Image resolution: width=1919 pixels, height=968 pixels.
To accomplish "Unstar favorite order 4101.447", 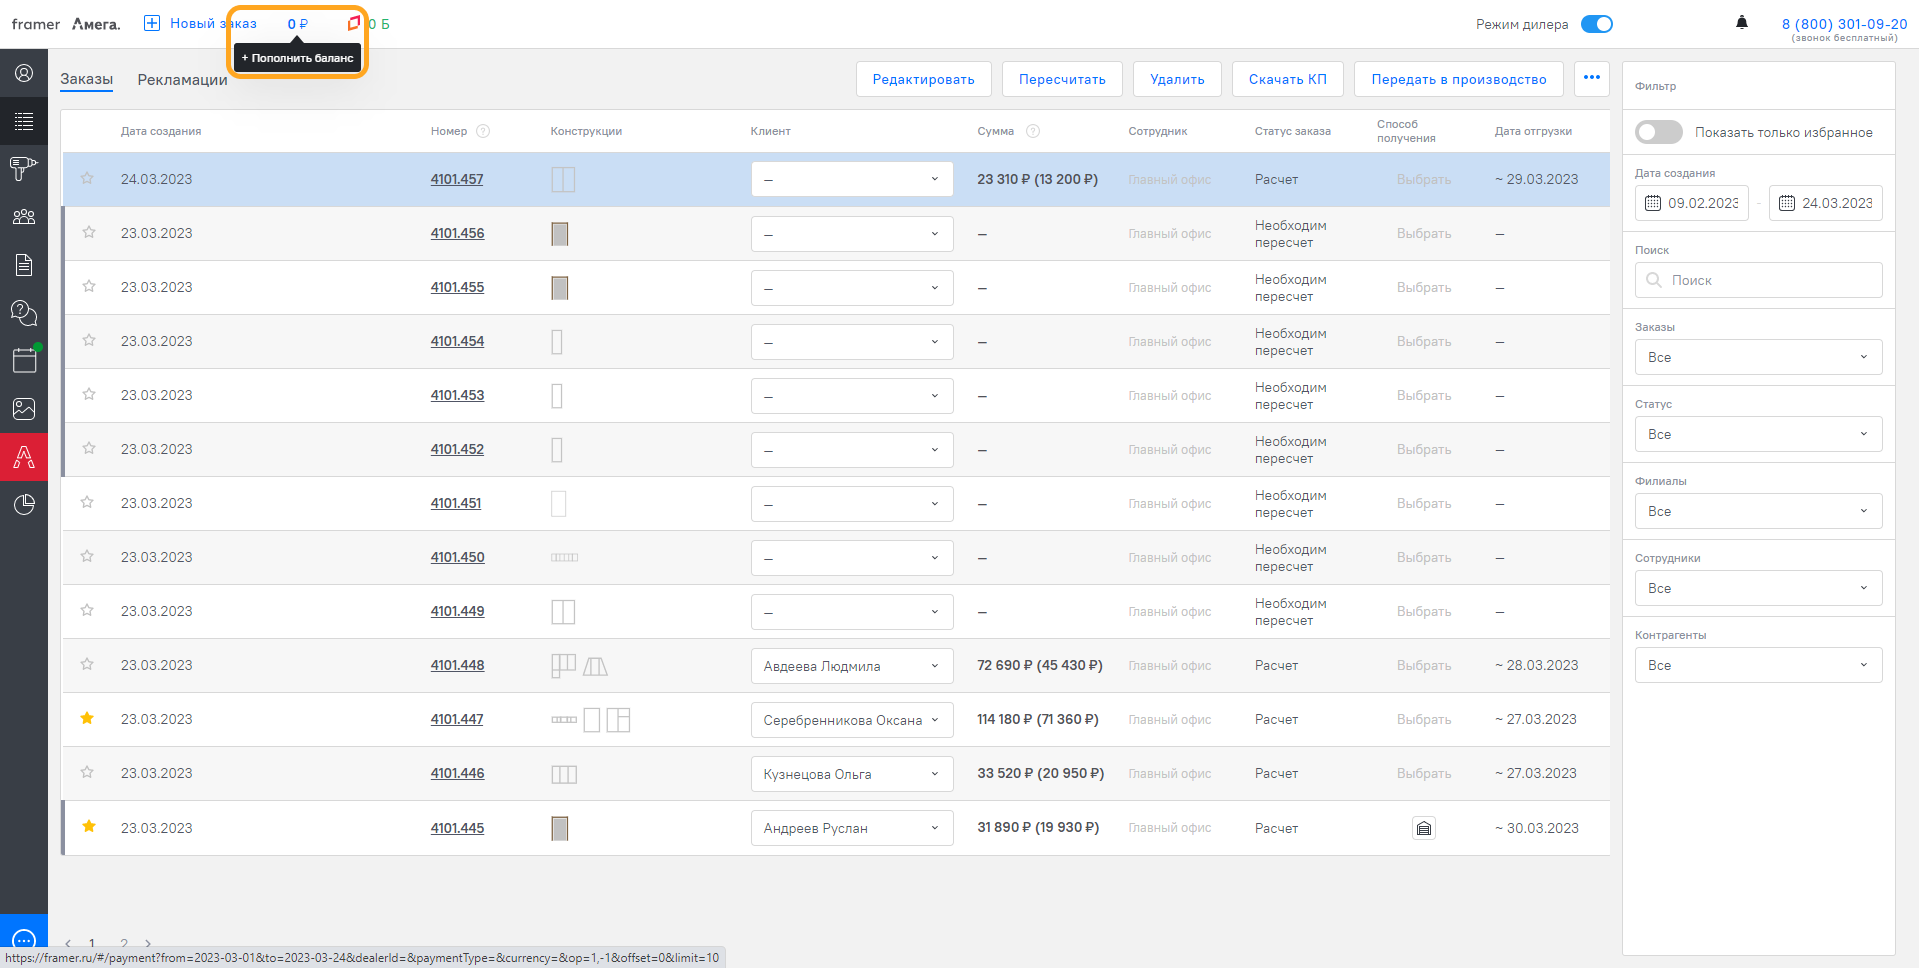I will [x=87, y=718].
